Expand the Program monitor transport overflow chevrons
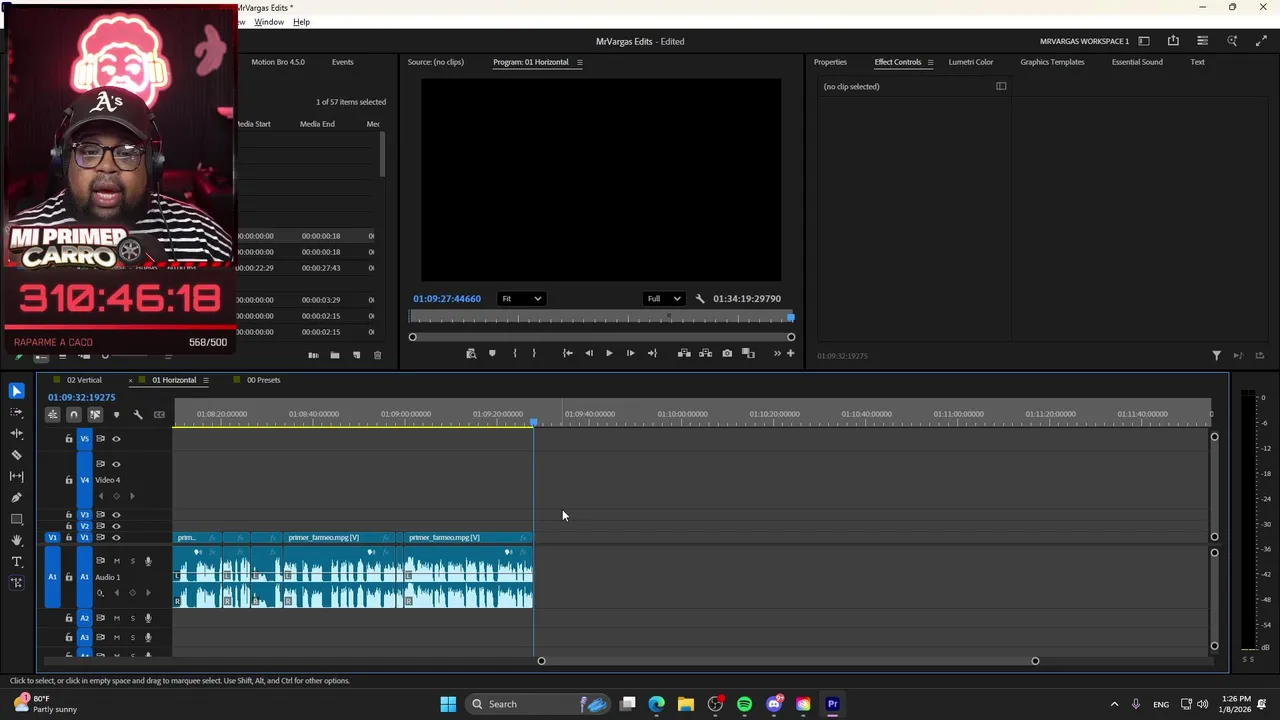Screen dimensions: 1280x720 [x=777, y=353]
